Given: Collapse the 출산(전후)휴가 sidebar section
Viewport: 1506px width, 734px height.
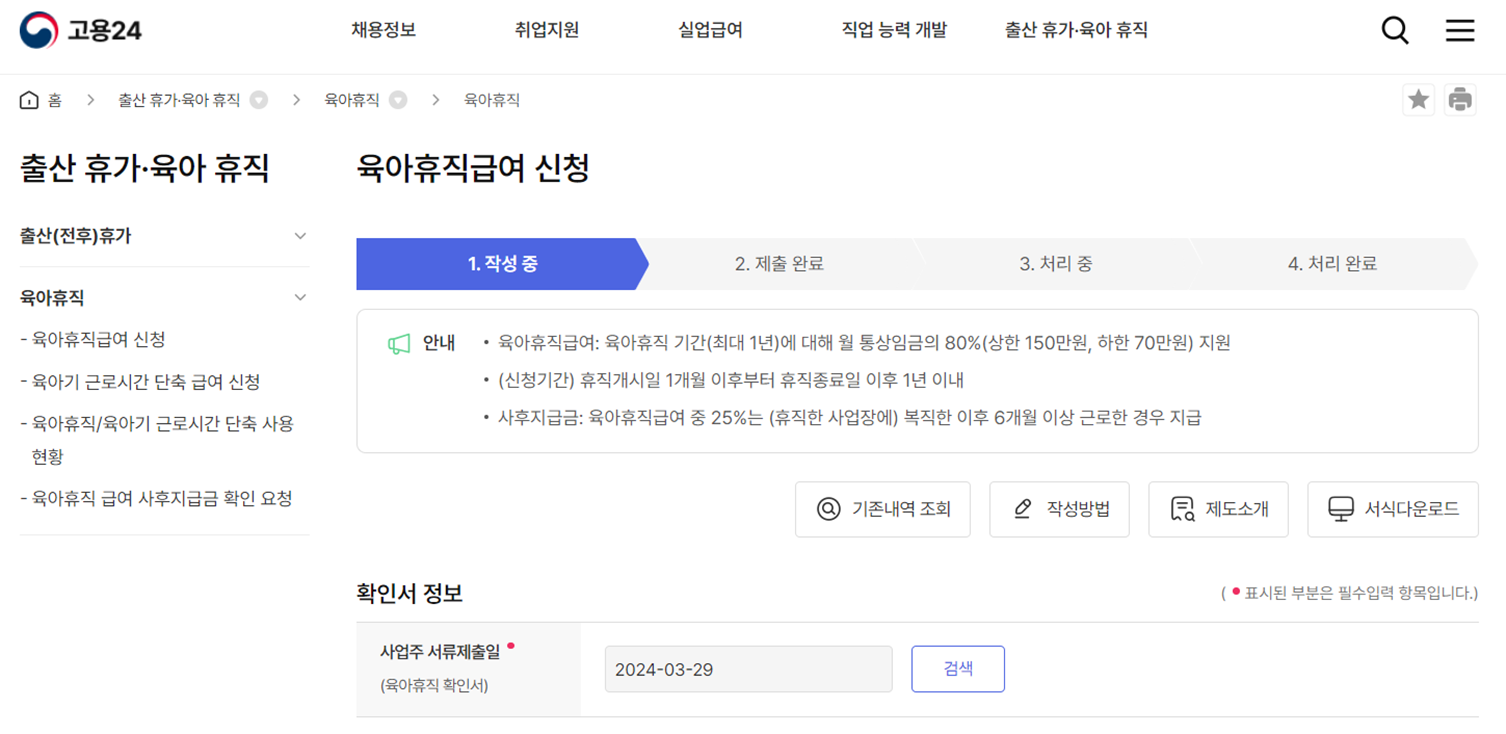Looking at the screenshot, I should pos(300,236).
